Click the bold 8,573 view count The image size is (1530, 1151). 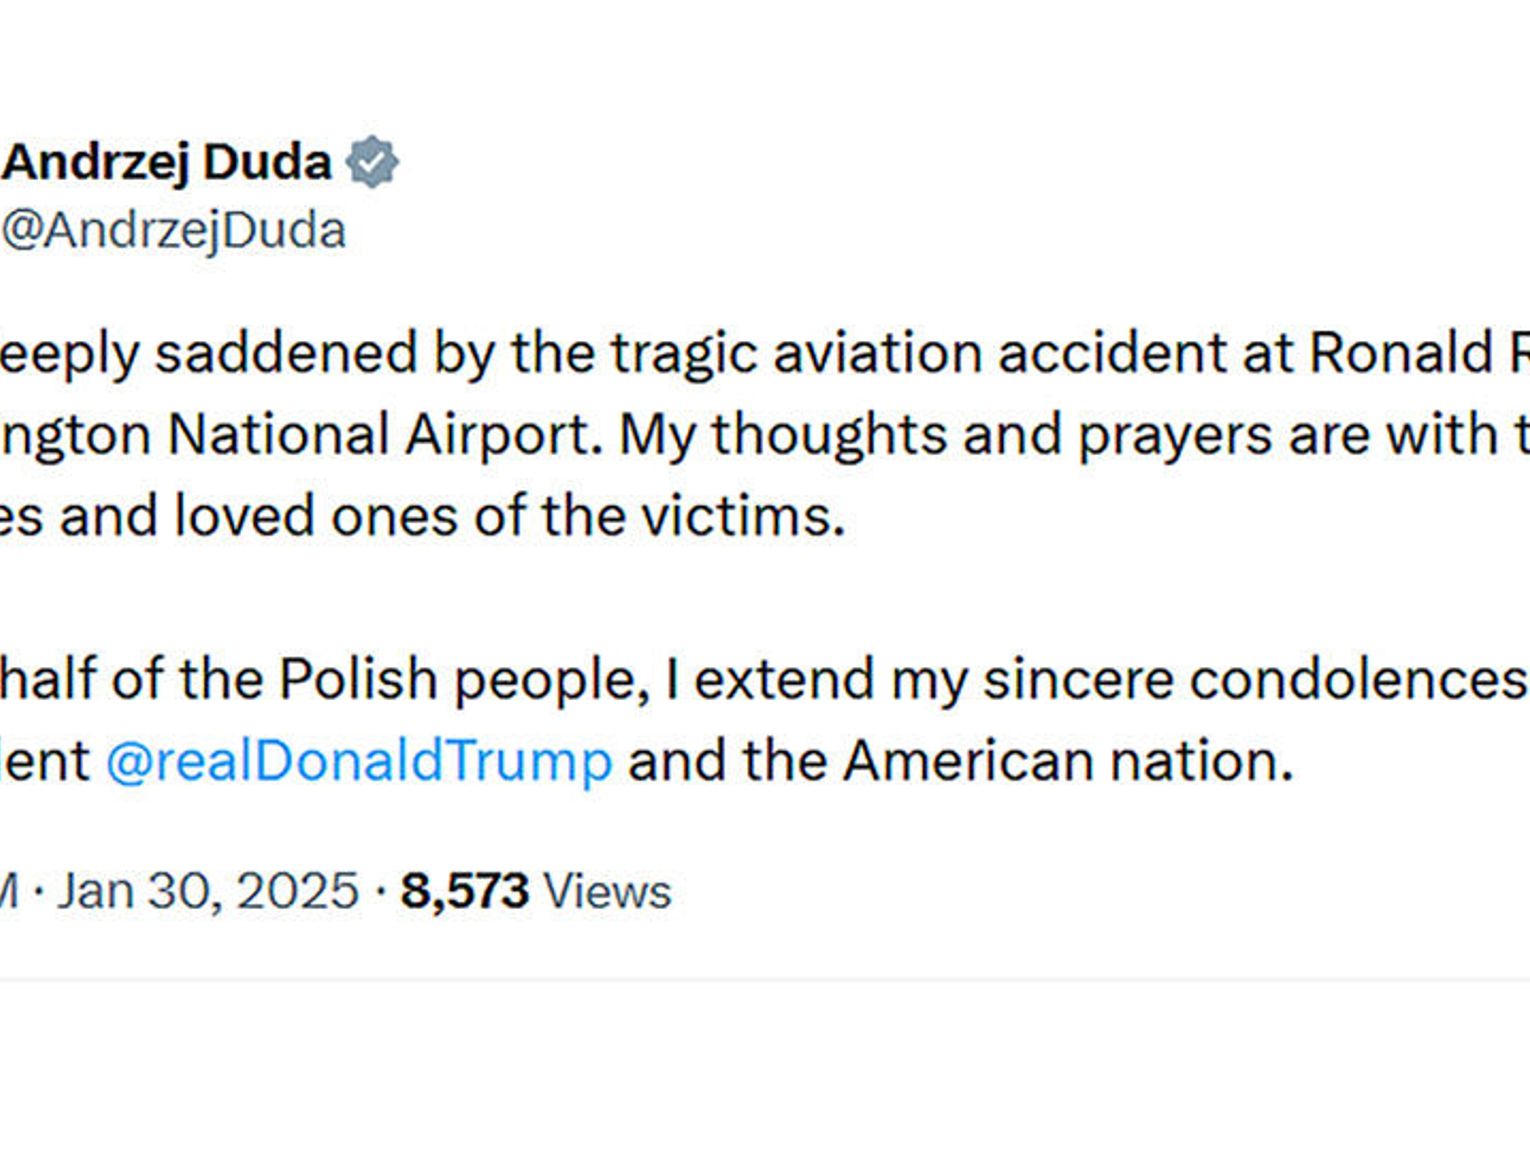click(464, 891)
